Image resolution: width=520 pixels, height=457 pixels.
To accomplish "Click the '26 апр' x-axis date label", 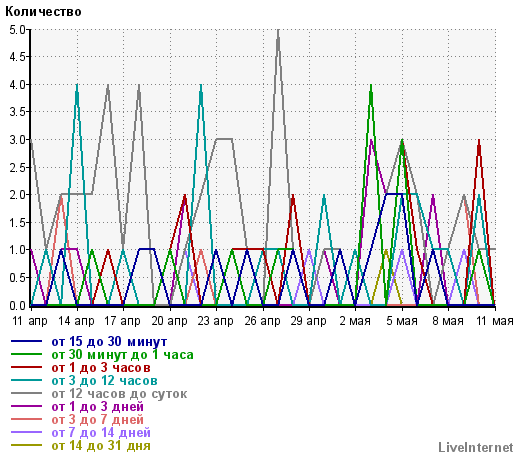I will click(262, 321).
